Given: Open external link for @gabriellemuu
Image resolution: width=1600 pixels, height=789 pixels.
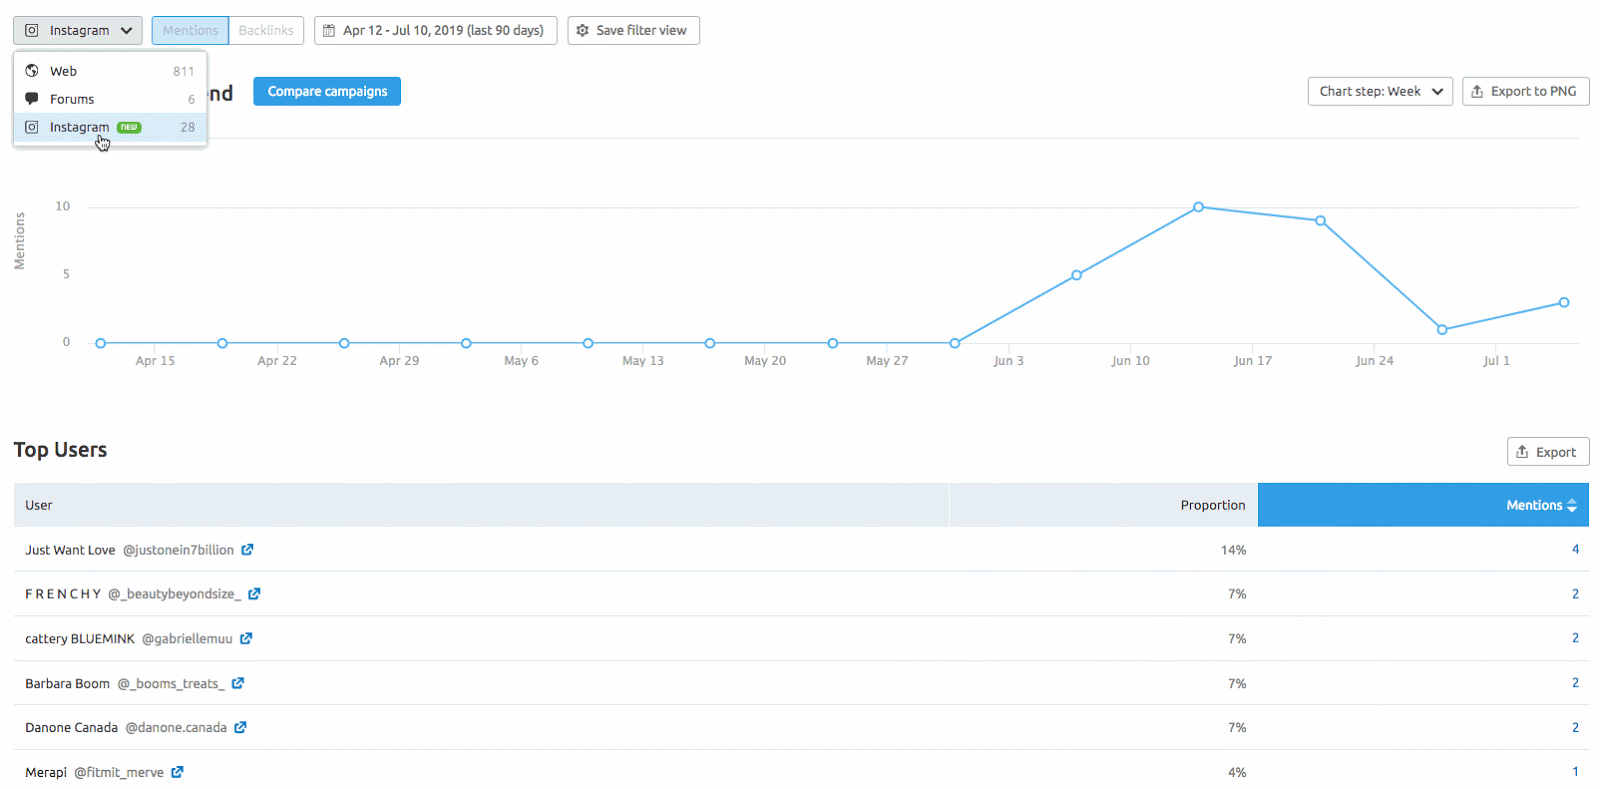Looking at the screenshot, I should coord(246,638).
